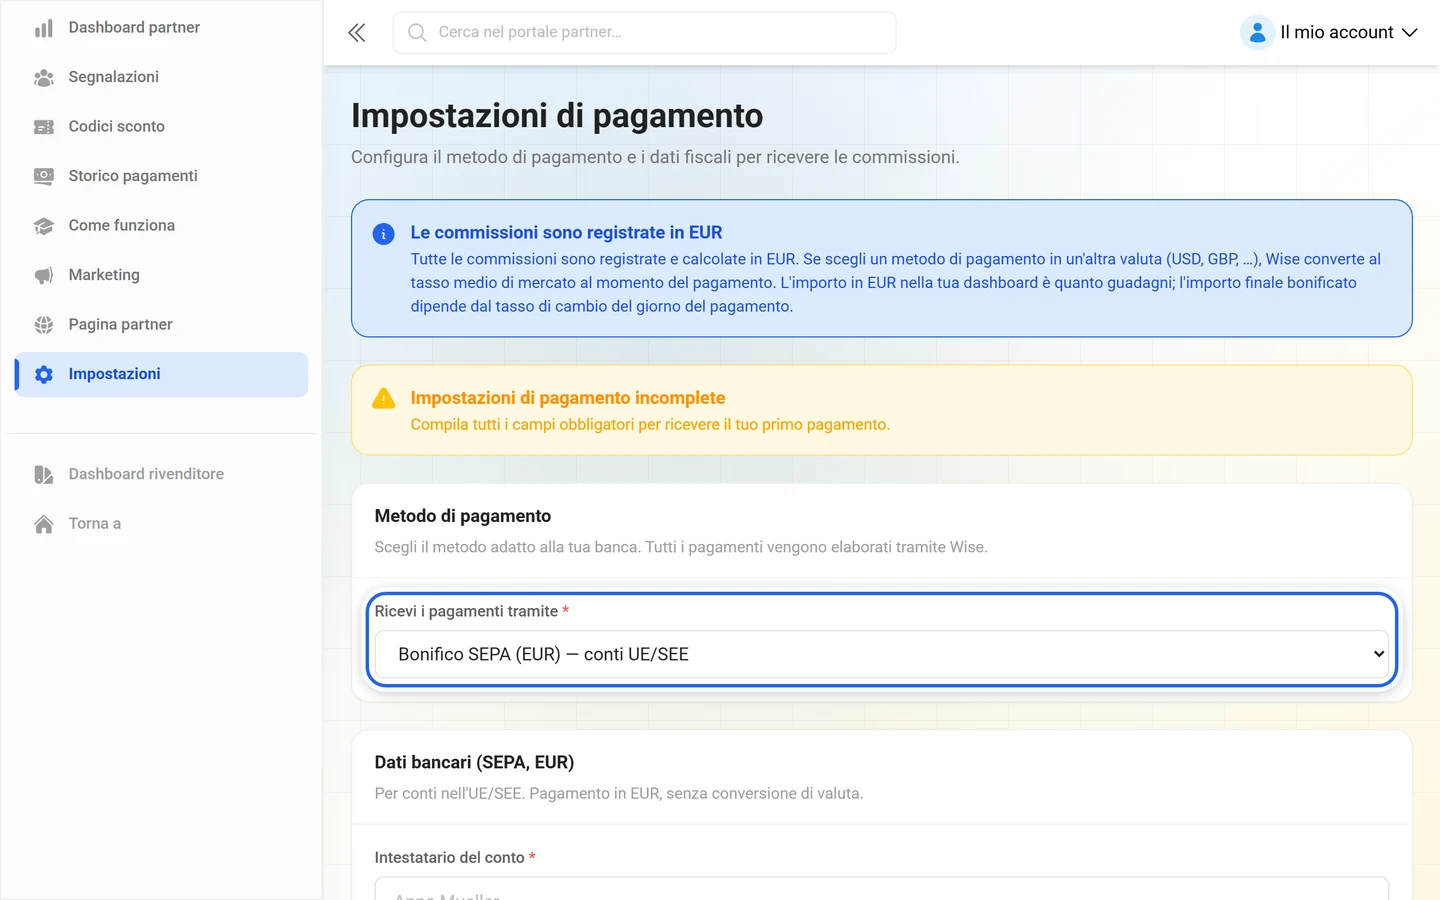Click the Torna a home icon
Screen dimensions: 1440x900
click(x=44, y=524)
